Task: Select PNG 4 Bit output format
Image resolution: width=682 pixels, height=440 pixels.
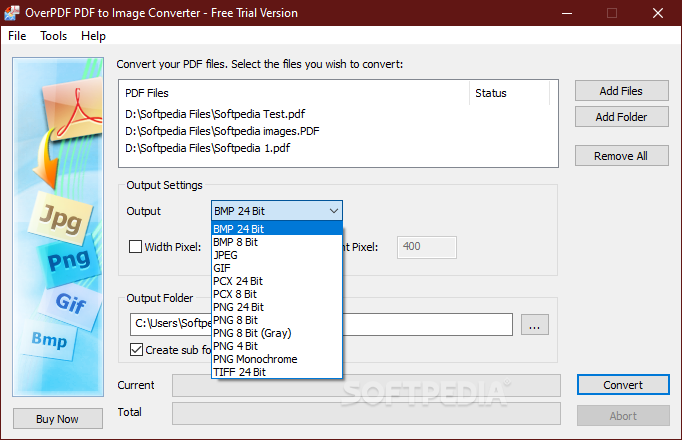Action: click(277, 346)
